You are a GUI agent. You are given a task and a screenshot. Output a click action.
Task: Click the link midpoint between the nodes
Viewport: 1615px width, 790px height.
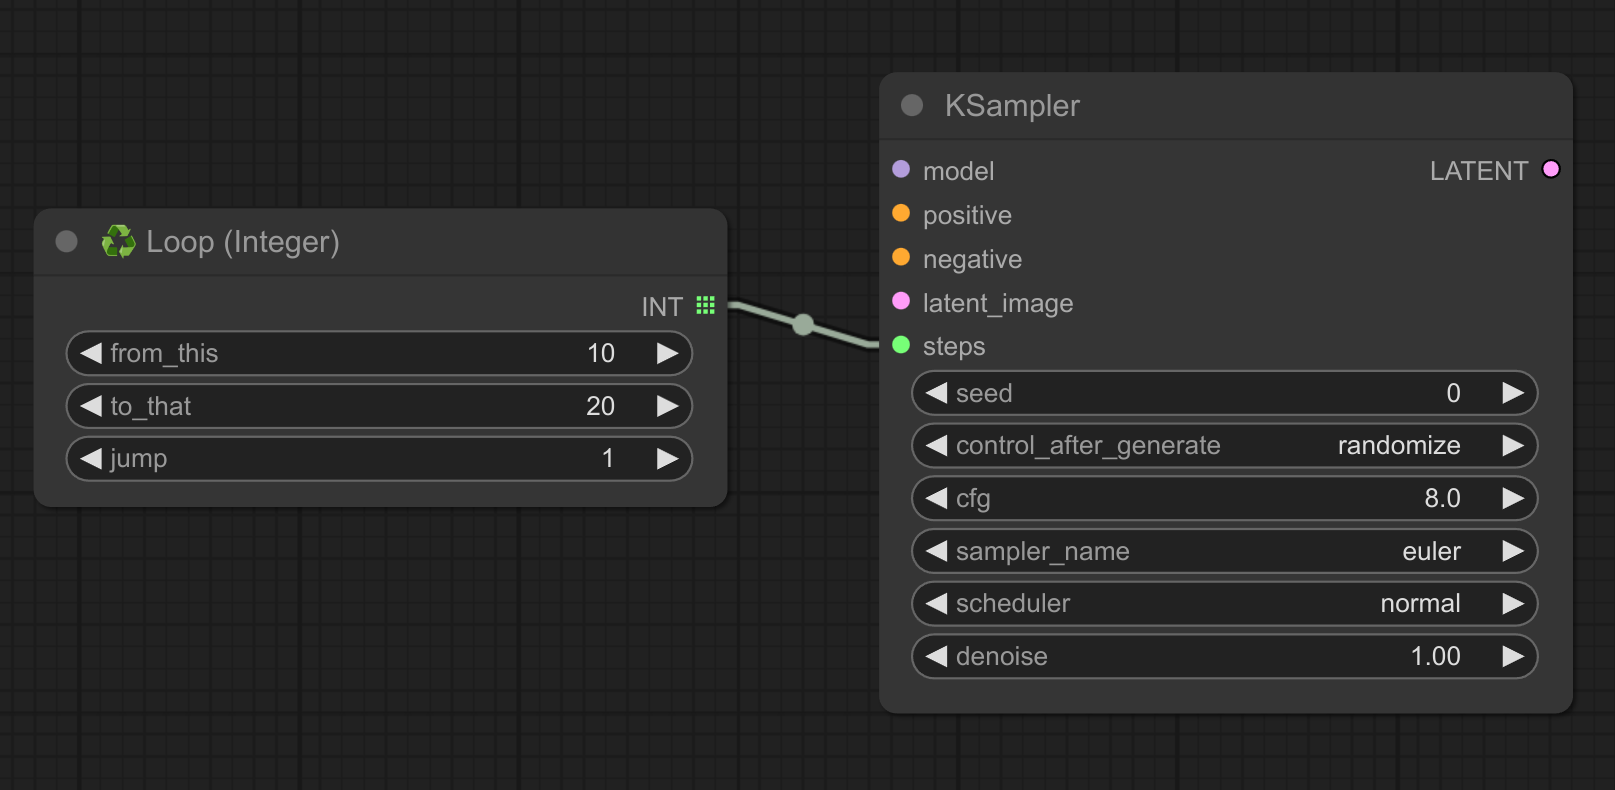pos(803,325)
